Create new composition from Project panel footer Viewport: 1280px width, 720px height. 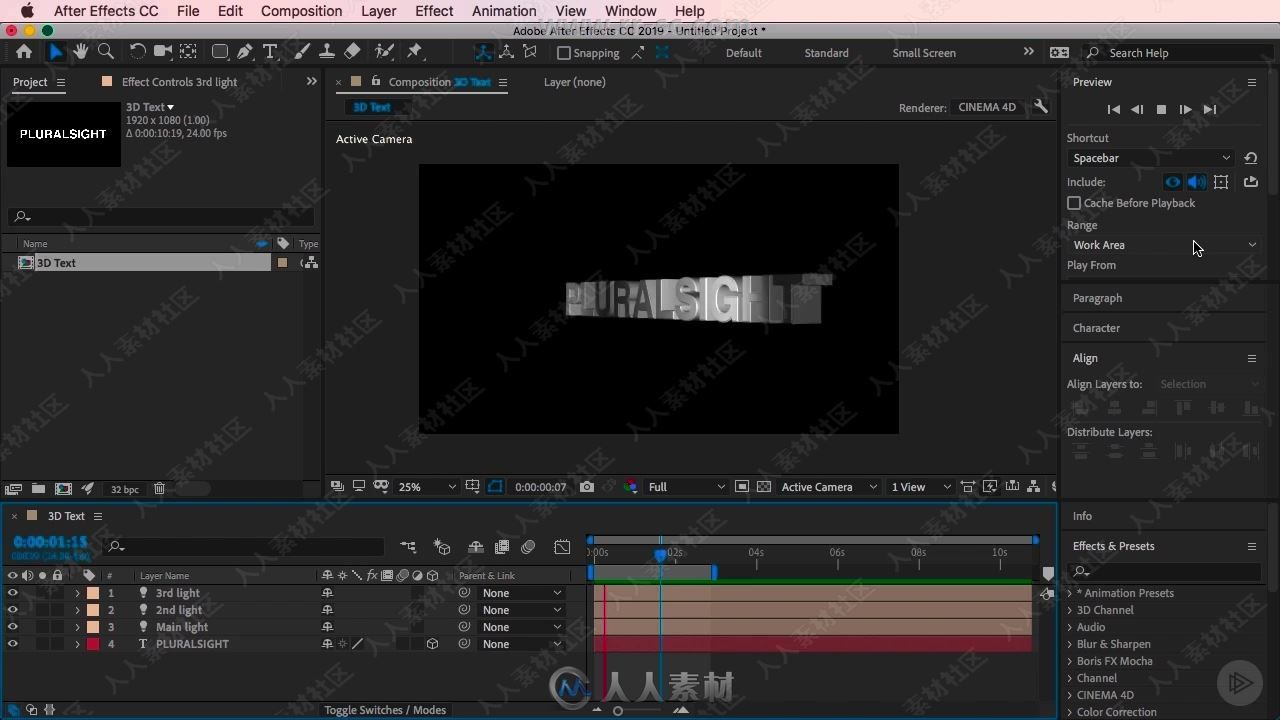(63, 489)
